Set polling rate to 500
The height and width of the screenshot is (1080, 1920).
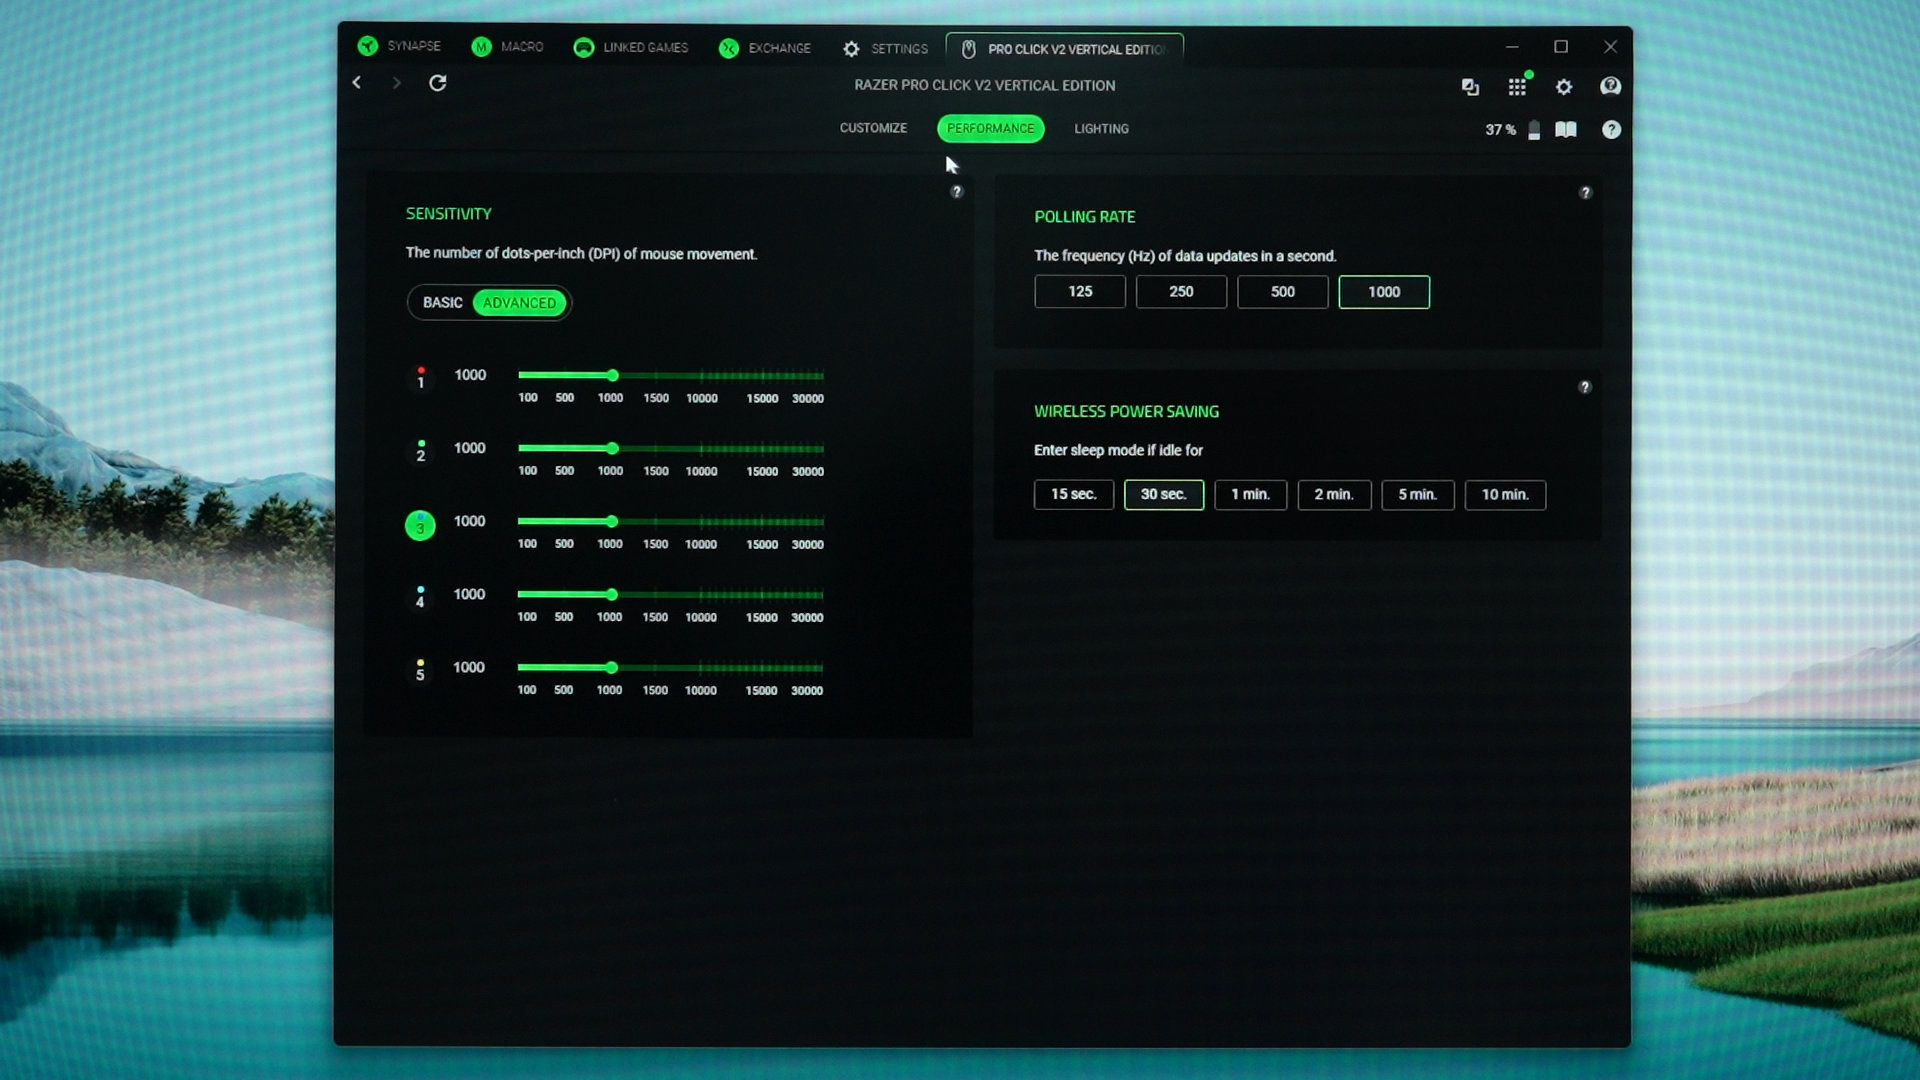[x=1283, y=292]
